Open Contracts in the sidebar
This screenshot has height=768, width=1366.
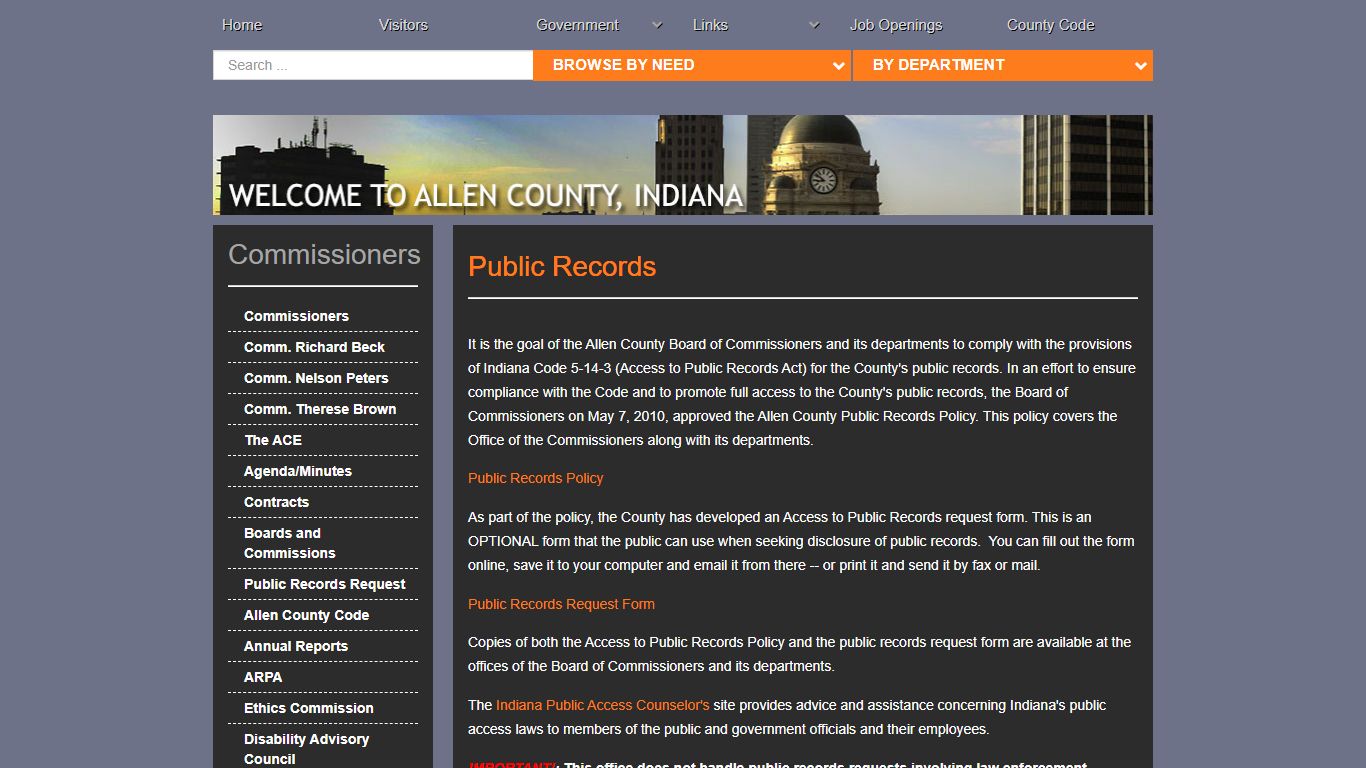click(x=276, y=502)
